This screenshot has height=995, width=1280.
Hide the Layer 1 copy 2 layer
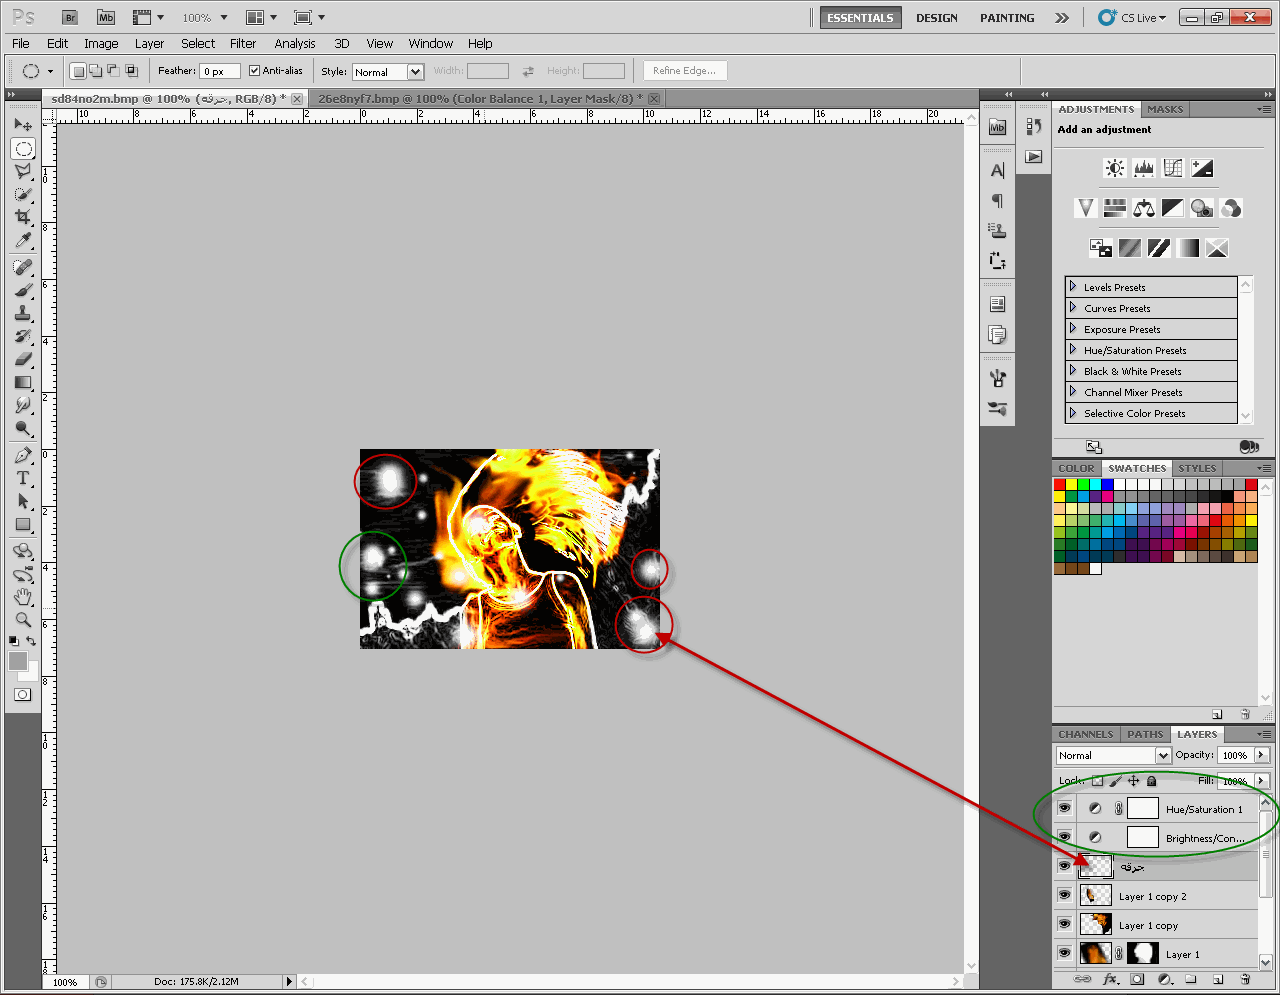pyautogui.click(x=1065, y=895)
